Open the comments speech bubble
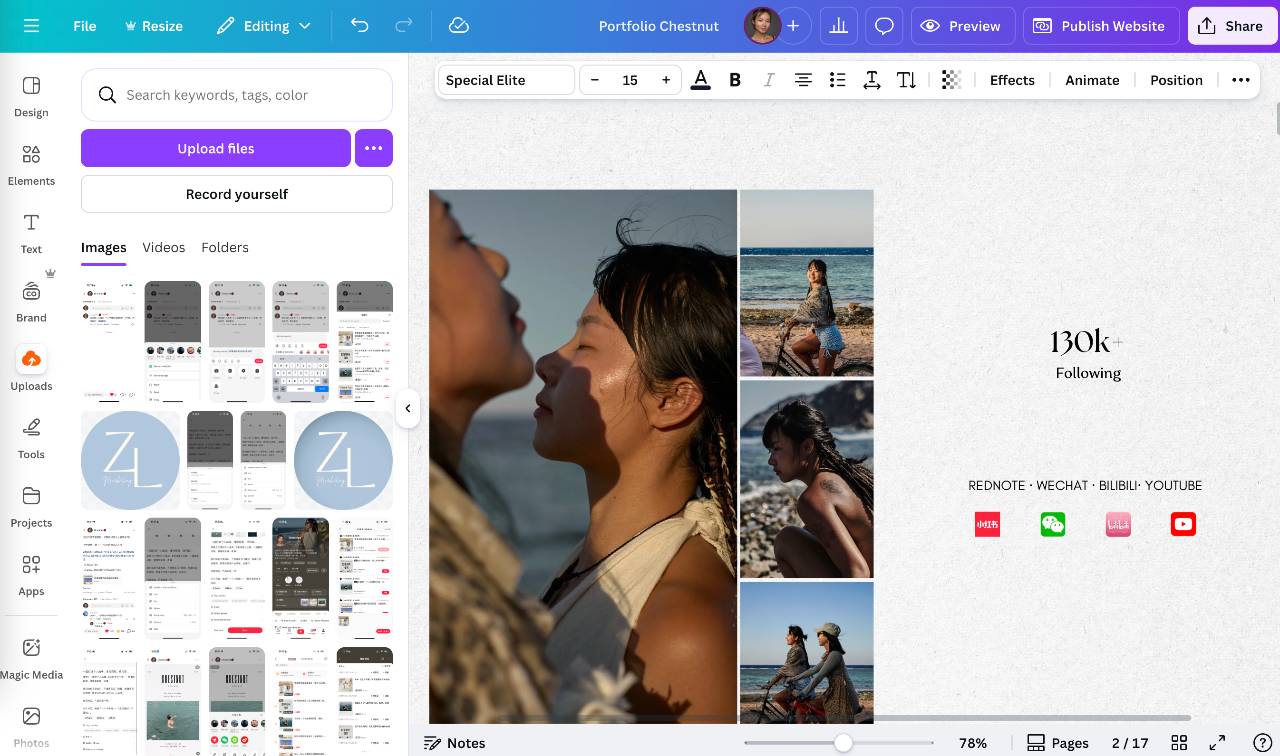1280x756 pixels. (x=884, y=26)
